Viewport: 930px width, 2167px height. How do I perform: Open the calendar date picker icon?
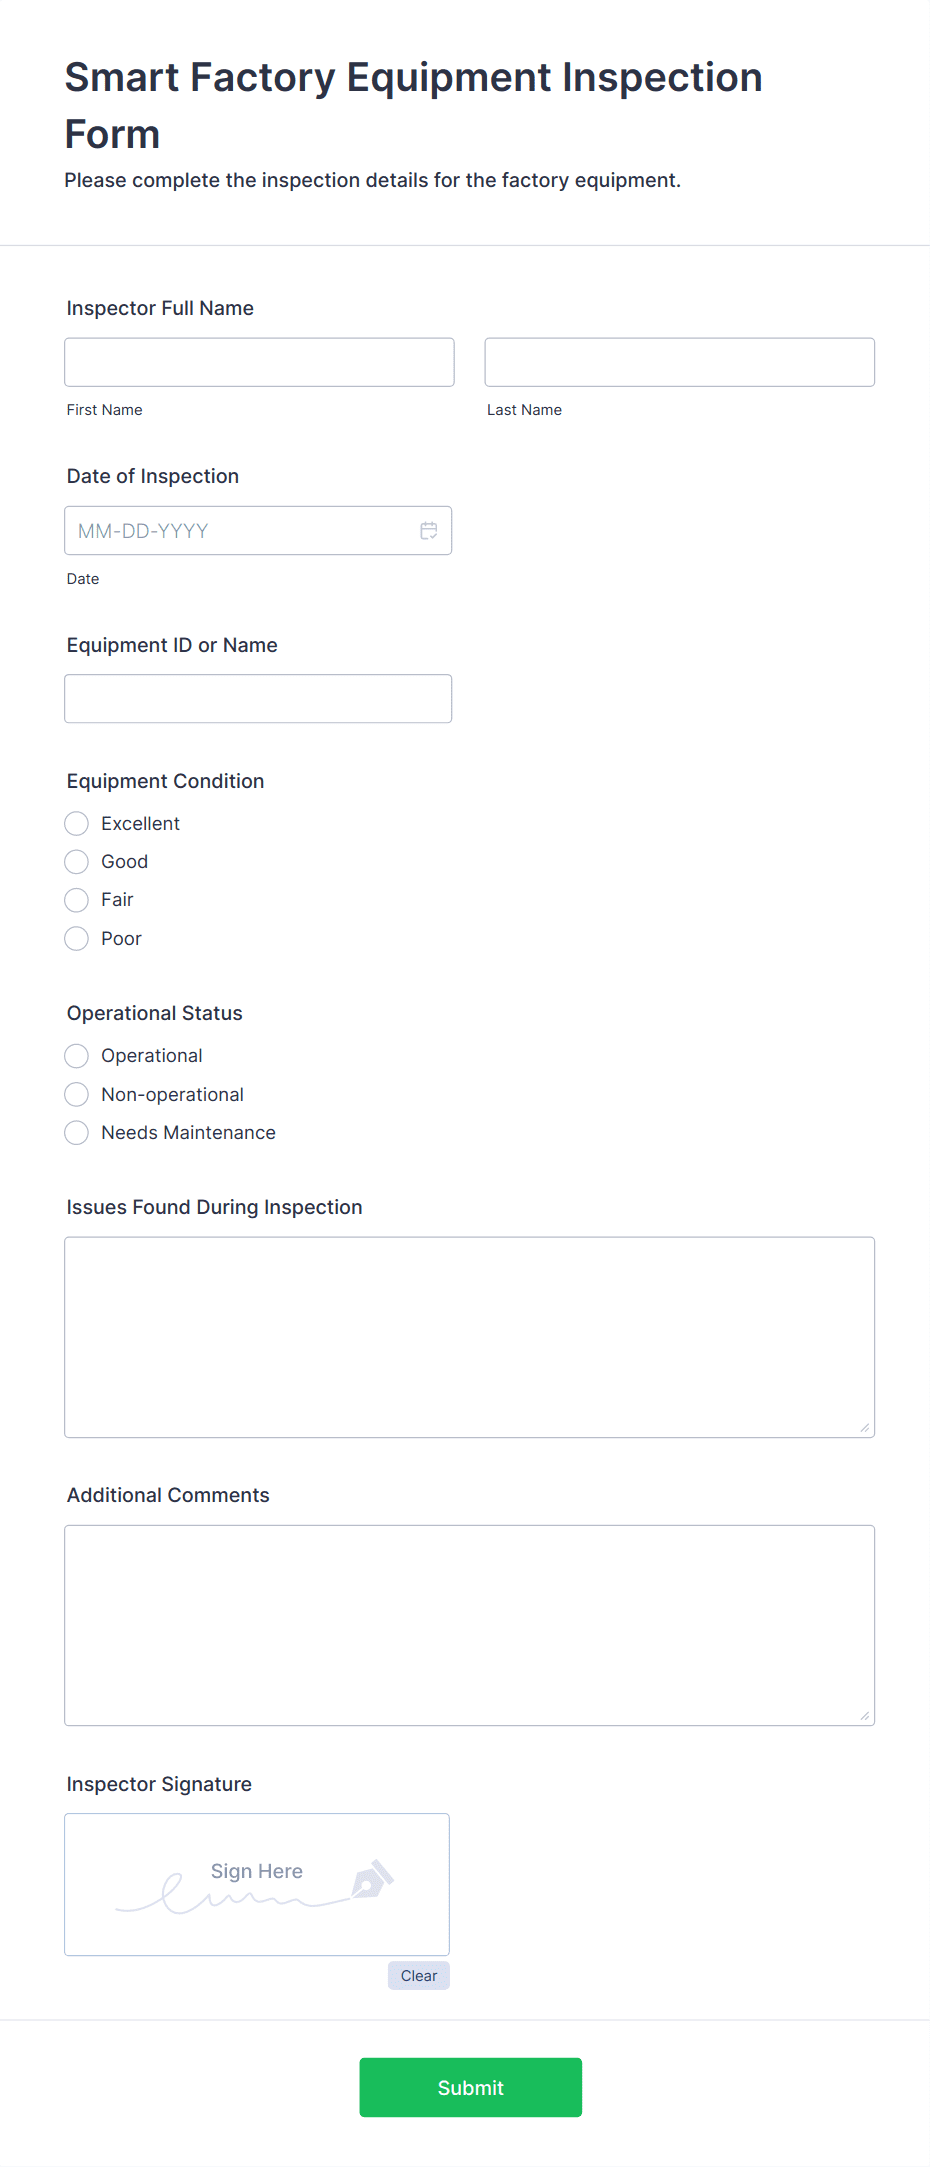click(x=428, y=531)
